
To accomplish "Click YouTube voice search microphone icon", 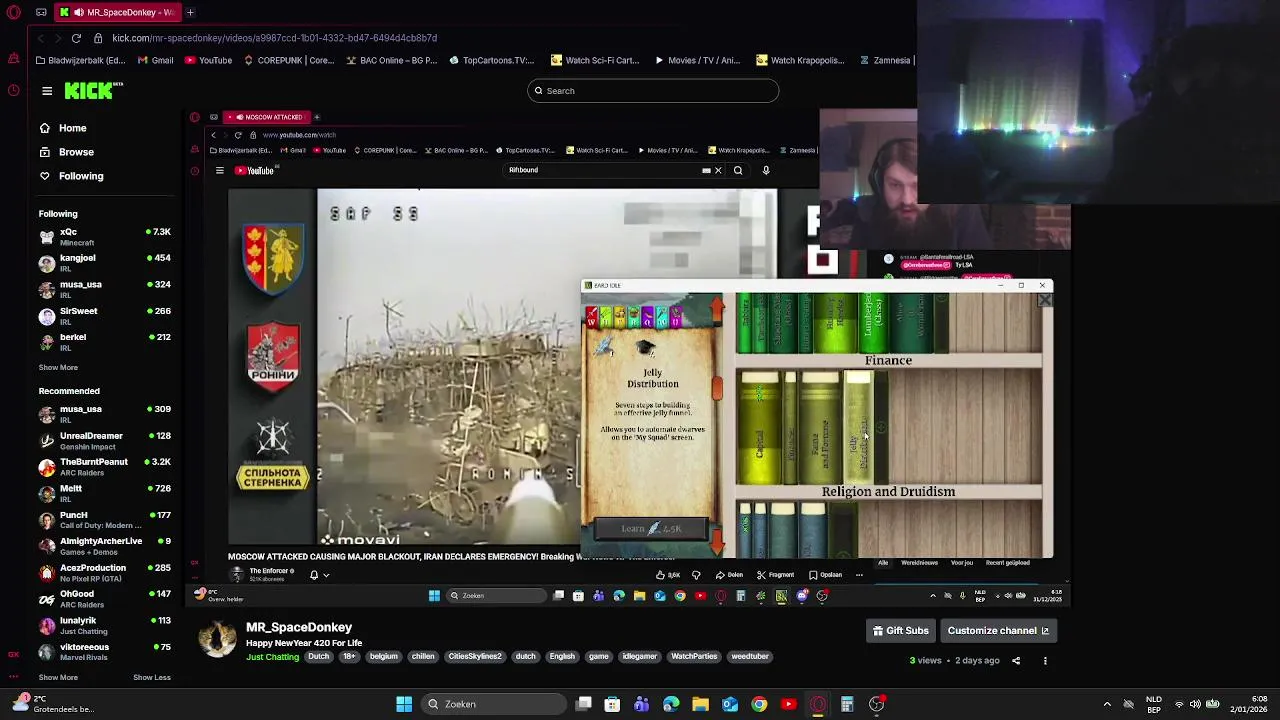I will coord(766,170).
